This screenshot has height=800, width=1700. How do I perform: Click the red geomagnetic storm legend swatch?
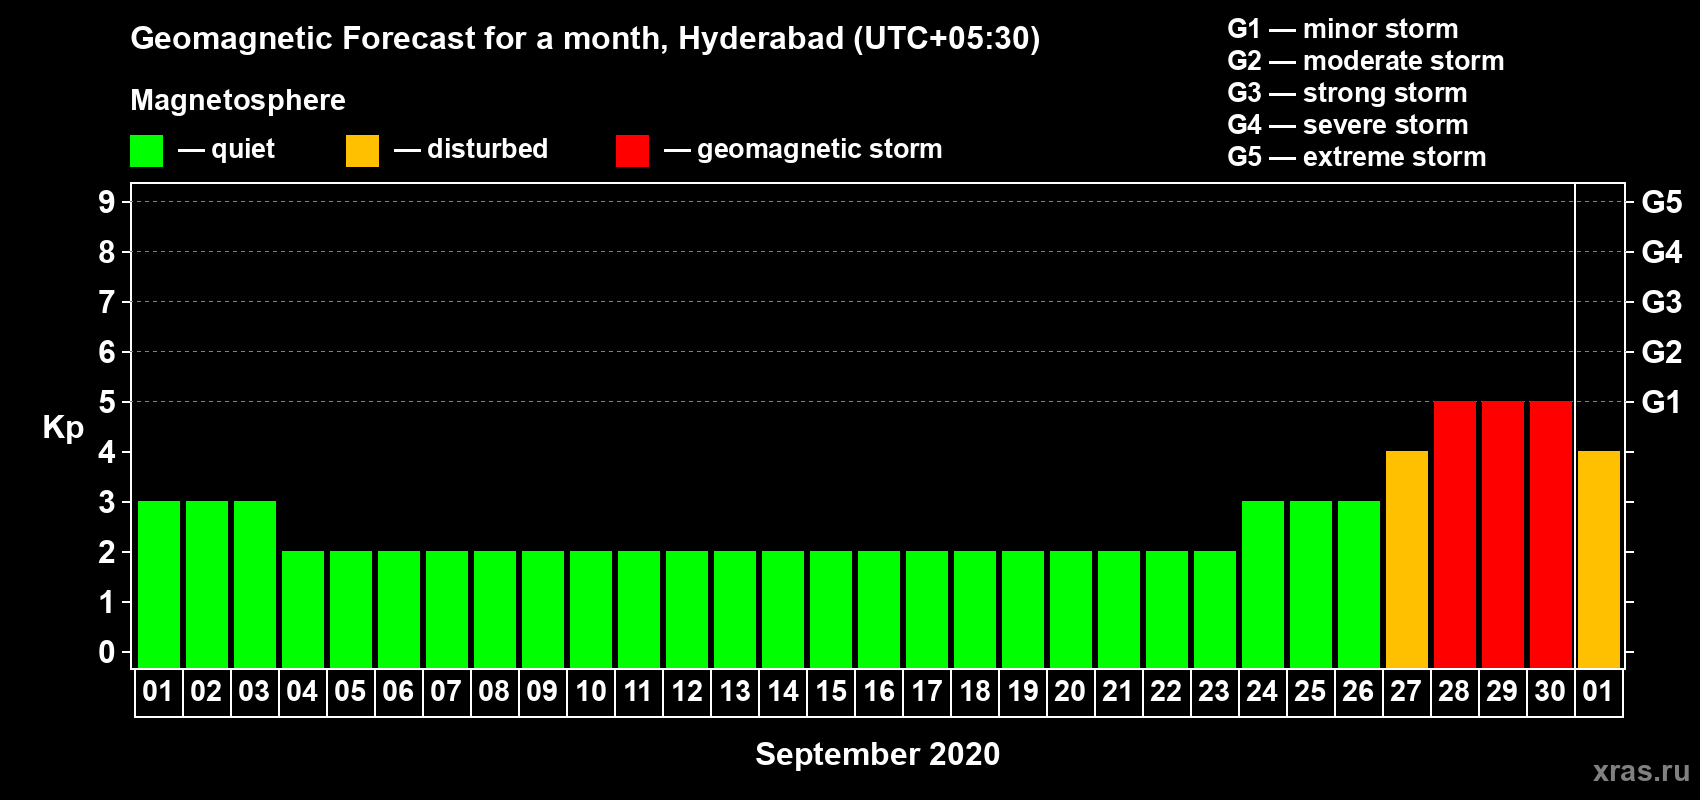click(632, 151)
